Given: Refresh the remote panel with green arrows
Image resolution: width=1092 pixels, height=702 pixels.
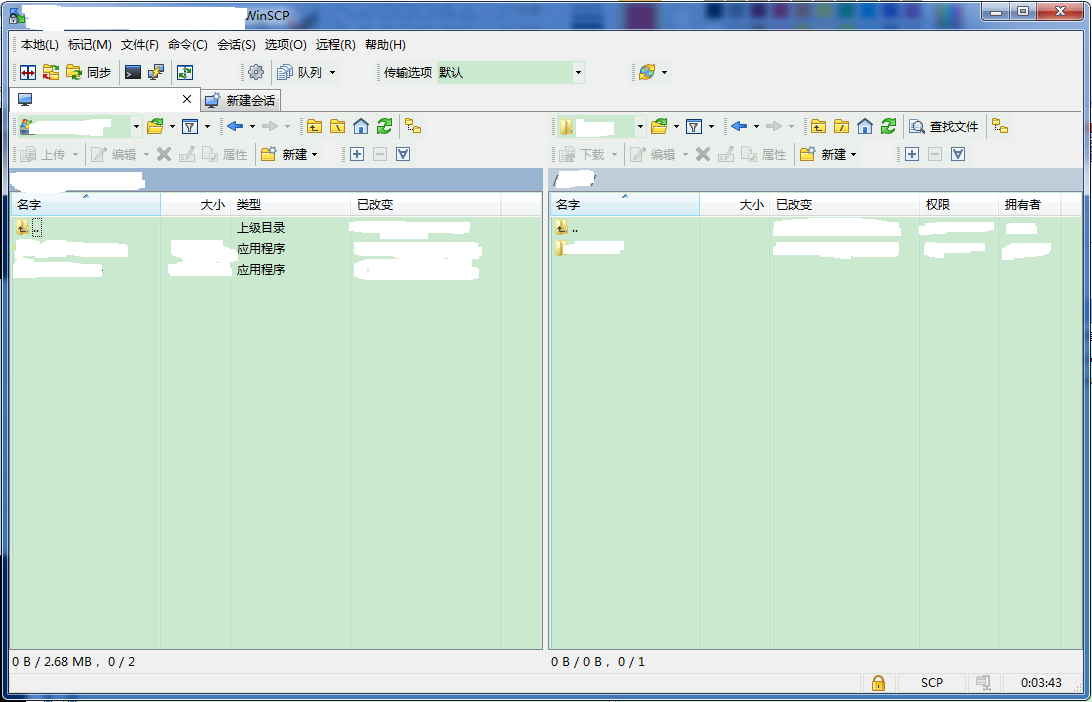Looking at the screenshot, I should pos(889,127).
